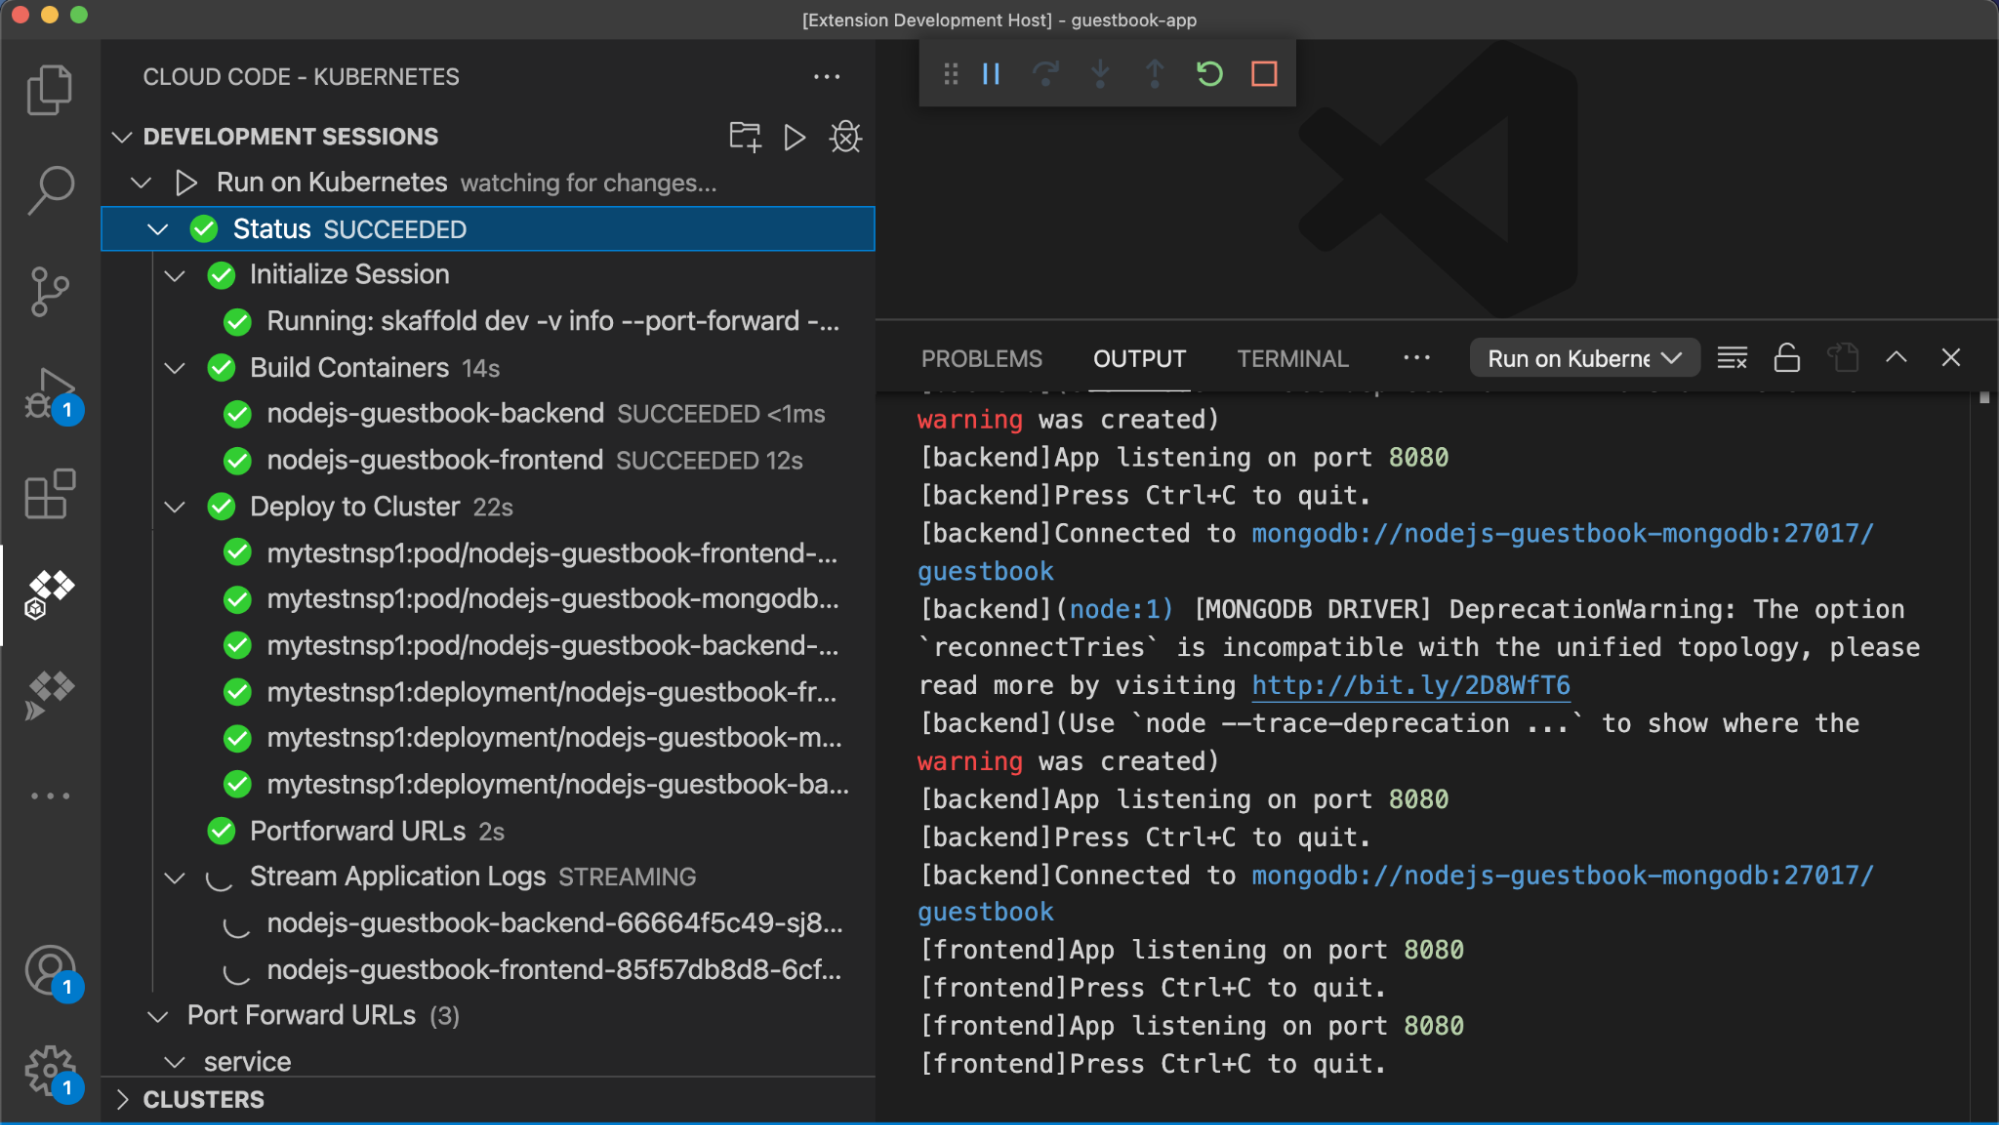Click the Debug on Kubernetes bug icon
This screenshot has height=1126, width=1999.
click(846, 137)
